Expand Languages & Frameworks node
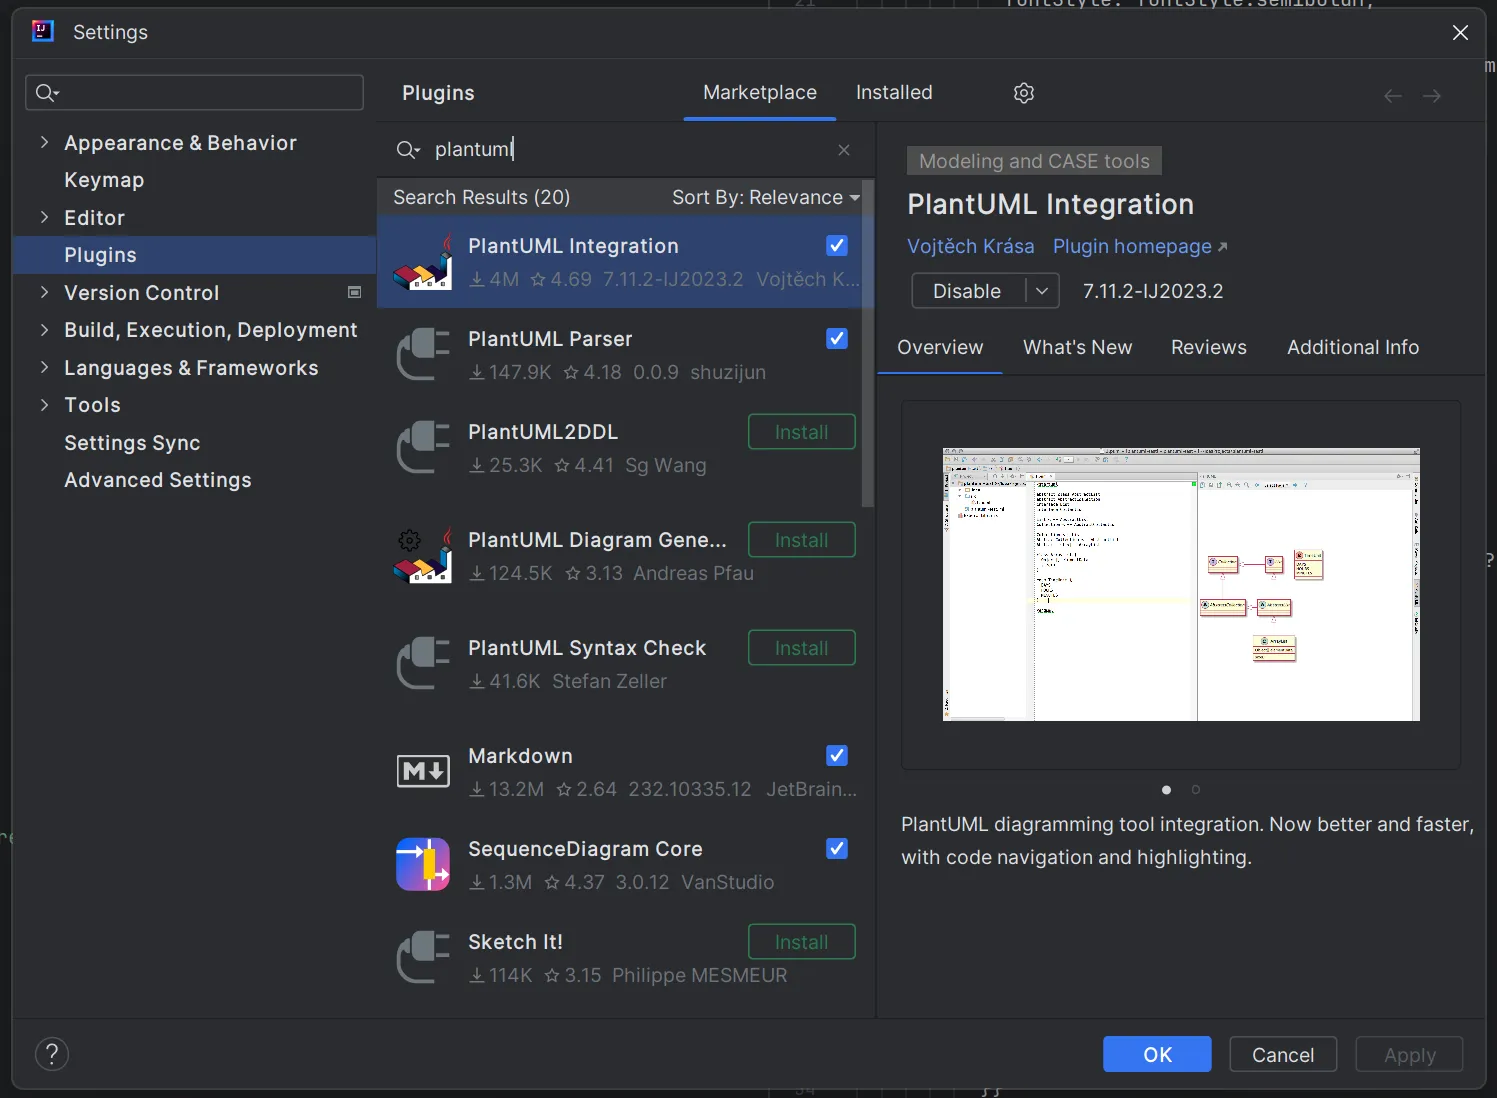The height and width of the screenshot is (1098, 1497). point(44,367)
